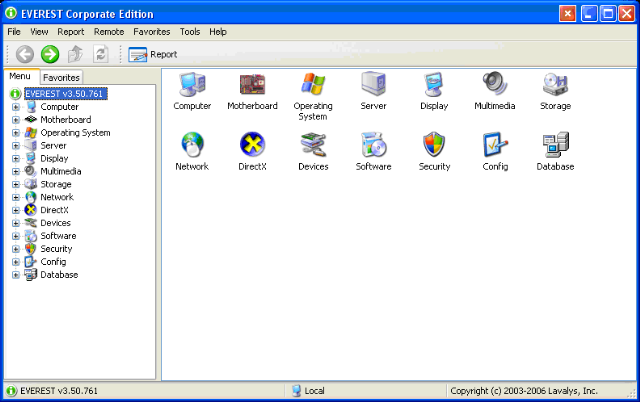Open the Tools menu
This screenshot has height=402, width=640.
(x=190, y=32)
